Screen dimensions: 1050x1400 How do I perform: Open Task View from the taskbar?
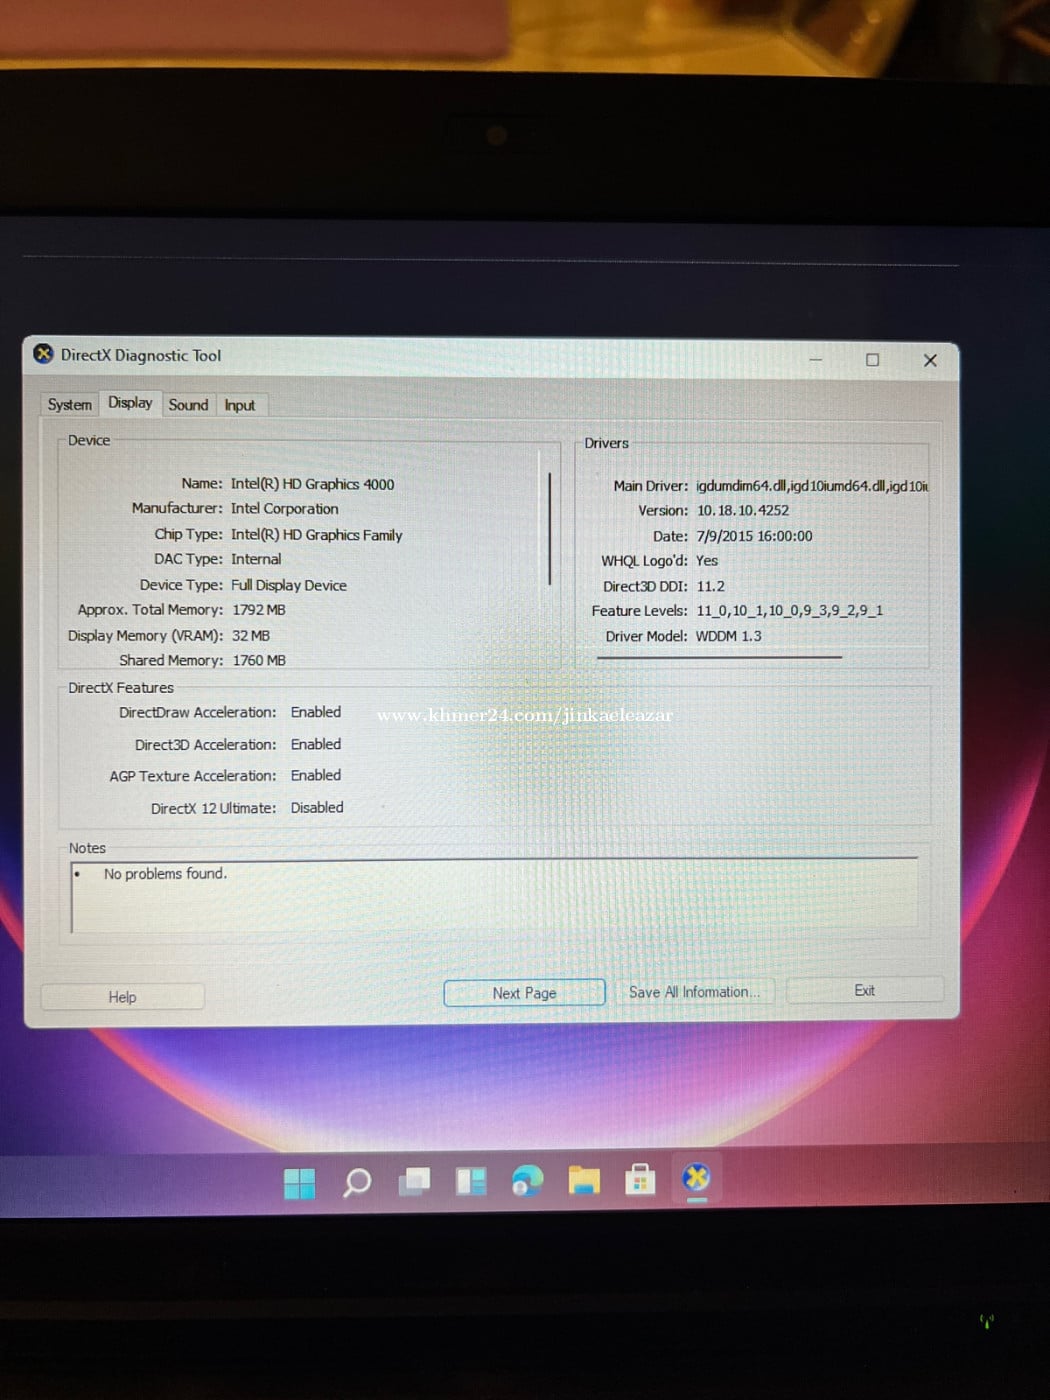[414, 1182]
